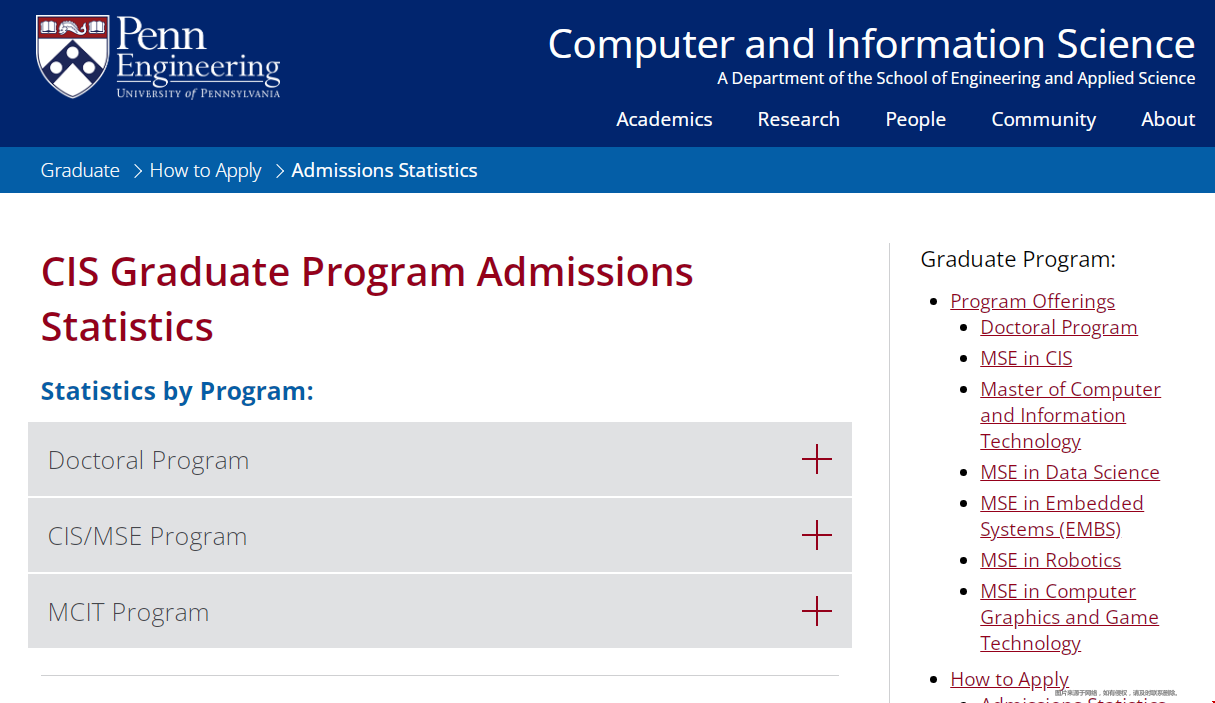Open the MSE in Robotics link
The height and width of the screenshot is (703, 1215).
coord(1050,560)
